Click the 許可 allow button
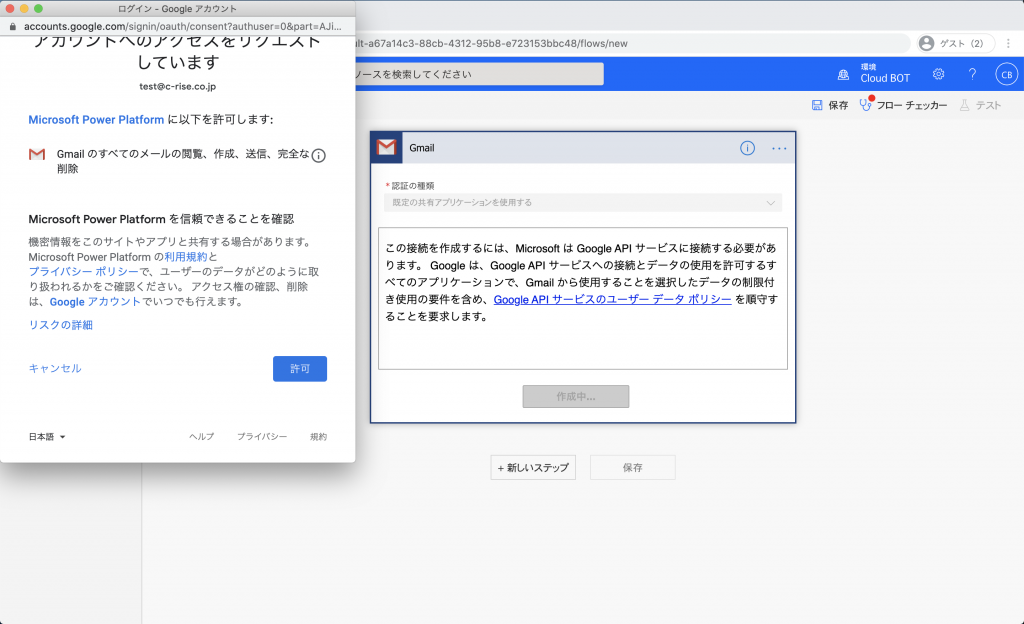1024x624 pixels. [x=300, y=369]
